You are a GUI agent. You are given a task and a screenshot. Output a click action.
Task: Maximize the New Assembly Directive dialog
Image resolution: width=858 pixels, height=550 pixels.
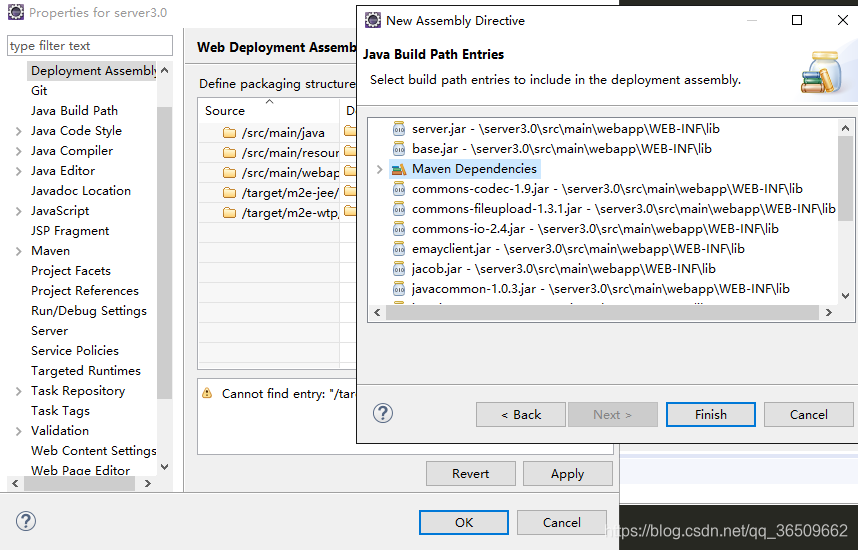click(797, 20)
